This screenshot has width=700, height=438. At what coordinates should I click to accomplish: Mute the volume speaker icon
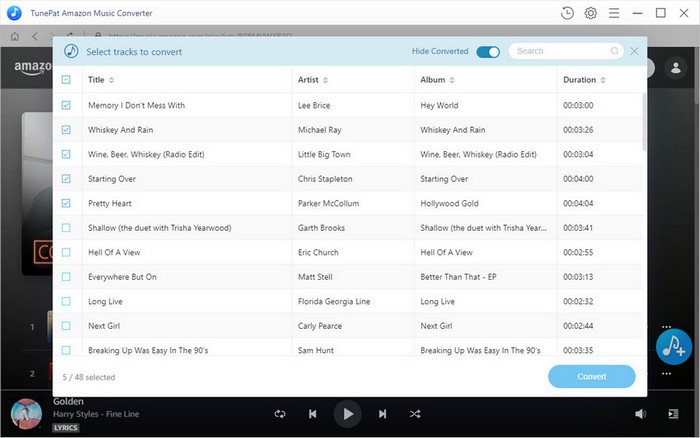click(640, 413)
